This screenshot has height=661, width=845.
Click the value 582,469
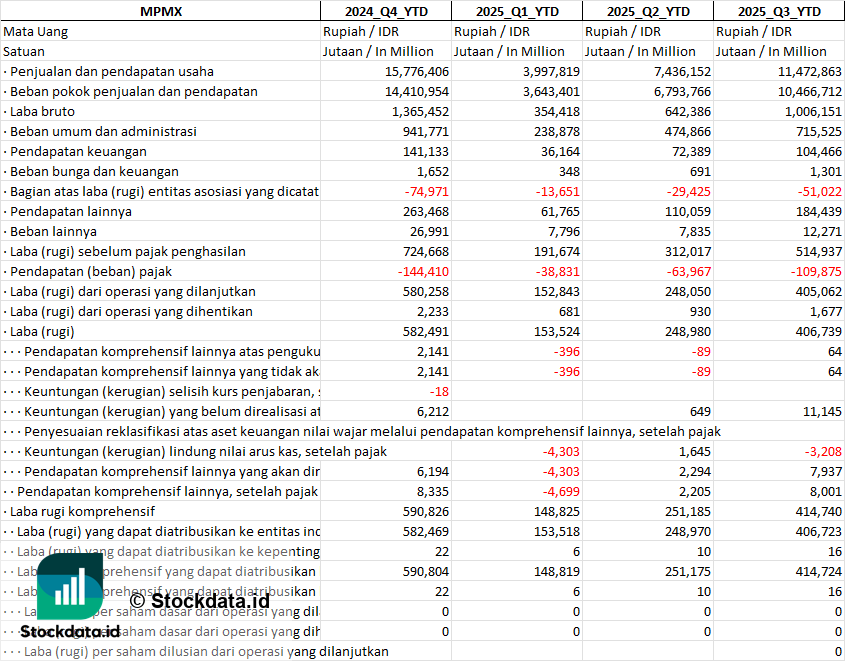point(426,531)
